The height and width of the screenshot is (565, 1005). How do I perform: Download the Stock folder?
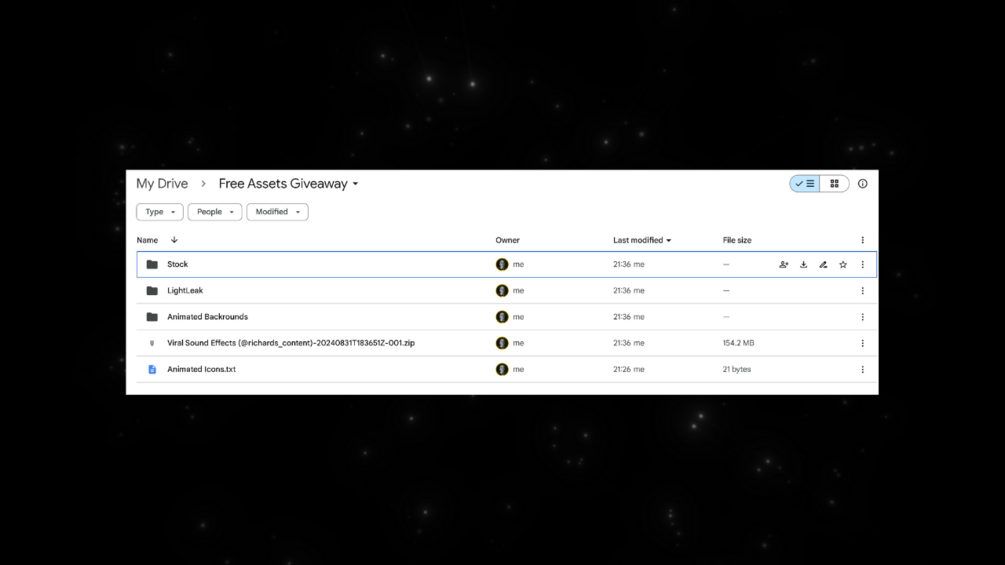click(x=803, y=265)
